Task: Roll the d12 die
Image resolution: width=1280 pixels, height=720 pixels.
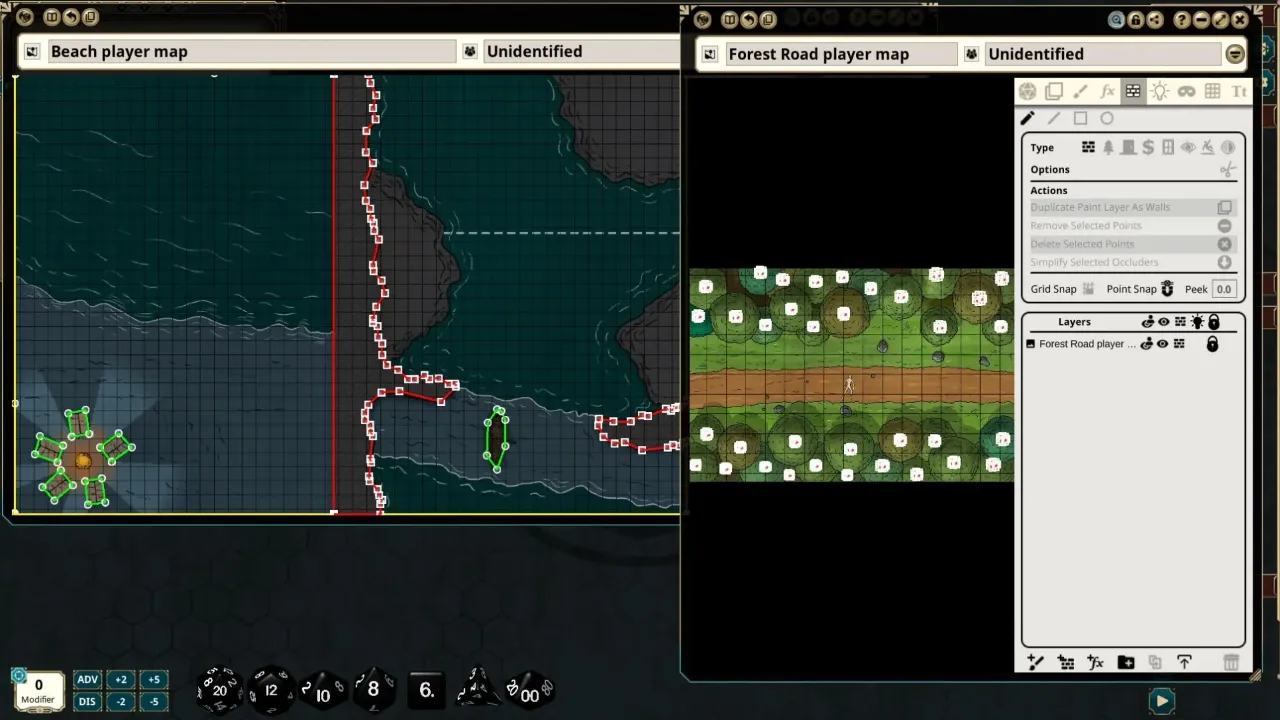Action: 270,690
